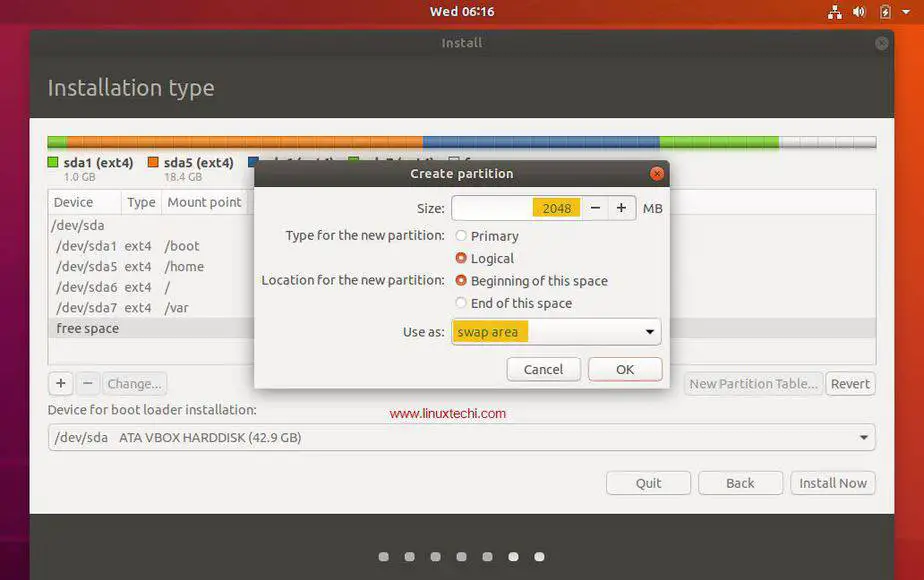
Task: Increase partition size with plus button
Action: [x=621, y=208]
